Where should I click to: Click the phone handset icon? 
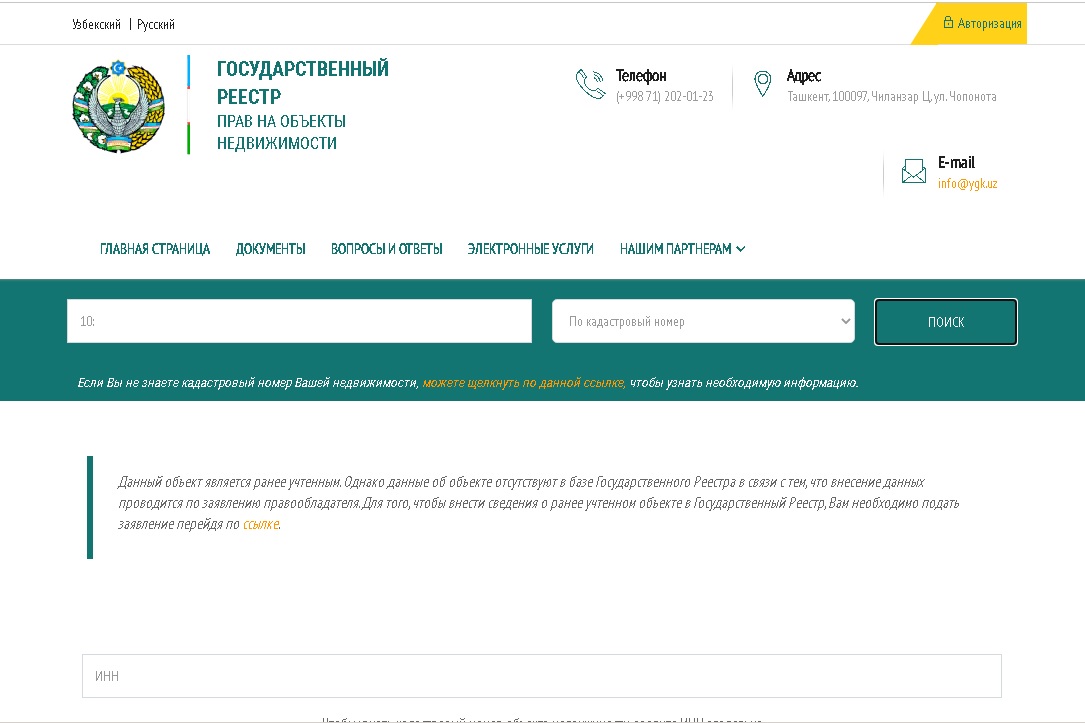coord(590,85)
